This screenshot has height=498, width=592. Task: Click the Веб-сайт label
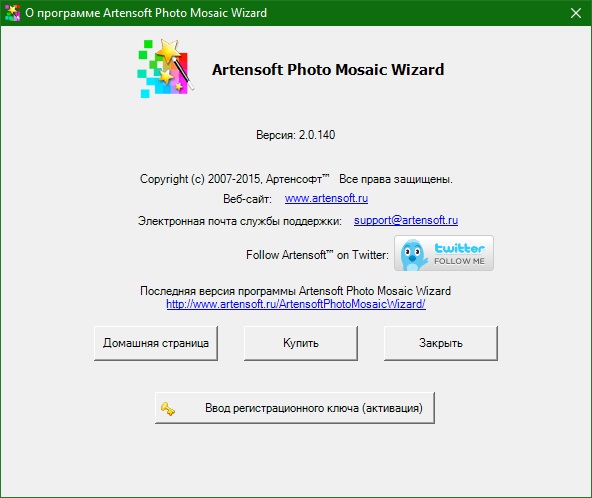[x=247, y=199]
